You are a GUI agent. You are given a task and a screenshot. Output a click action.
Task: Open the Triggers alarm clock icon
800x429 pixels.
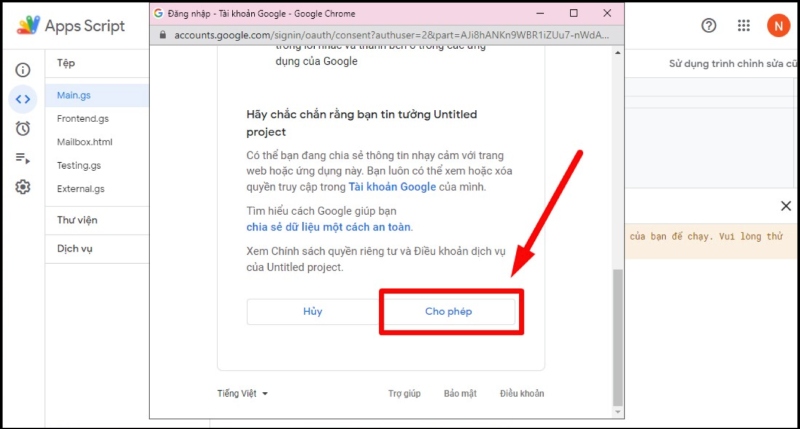click(22, 128)
